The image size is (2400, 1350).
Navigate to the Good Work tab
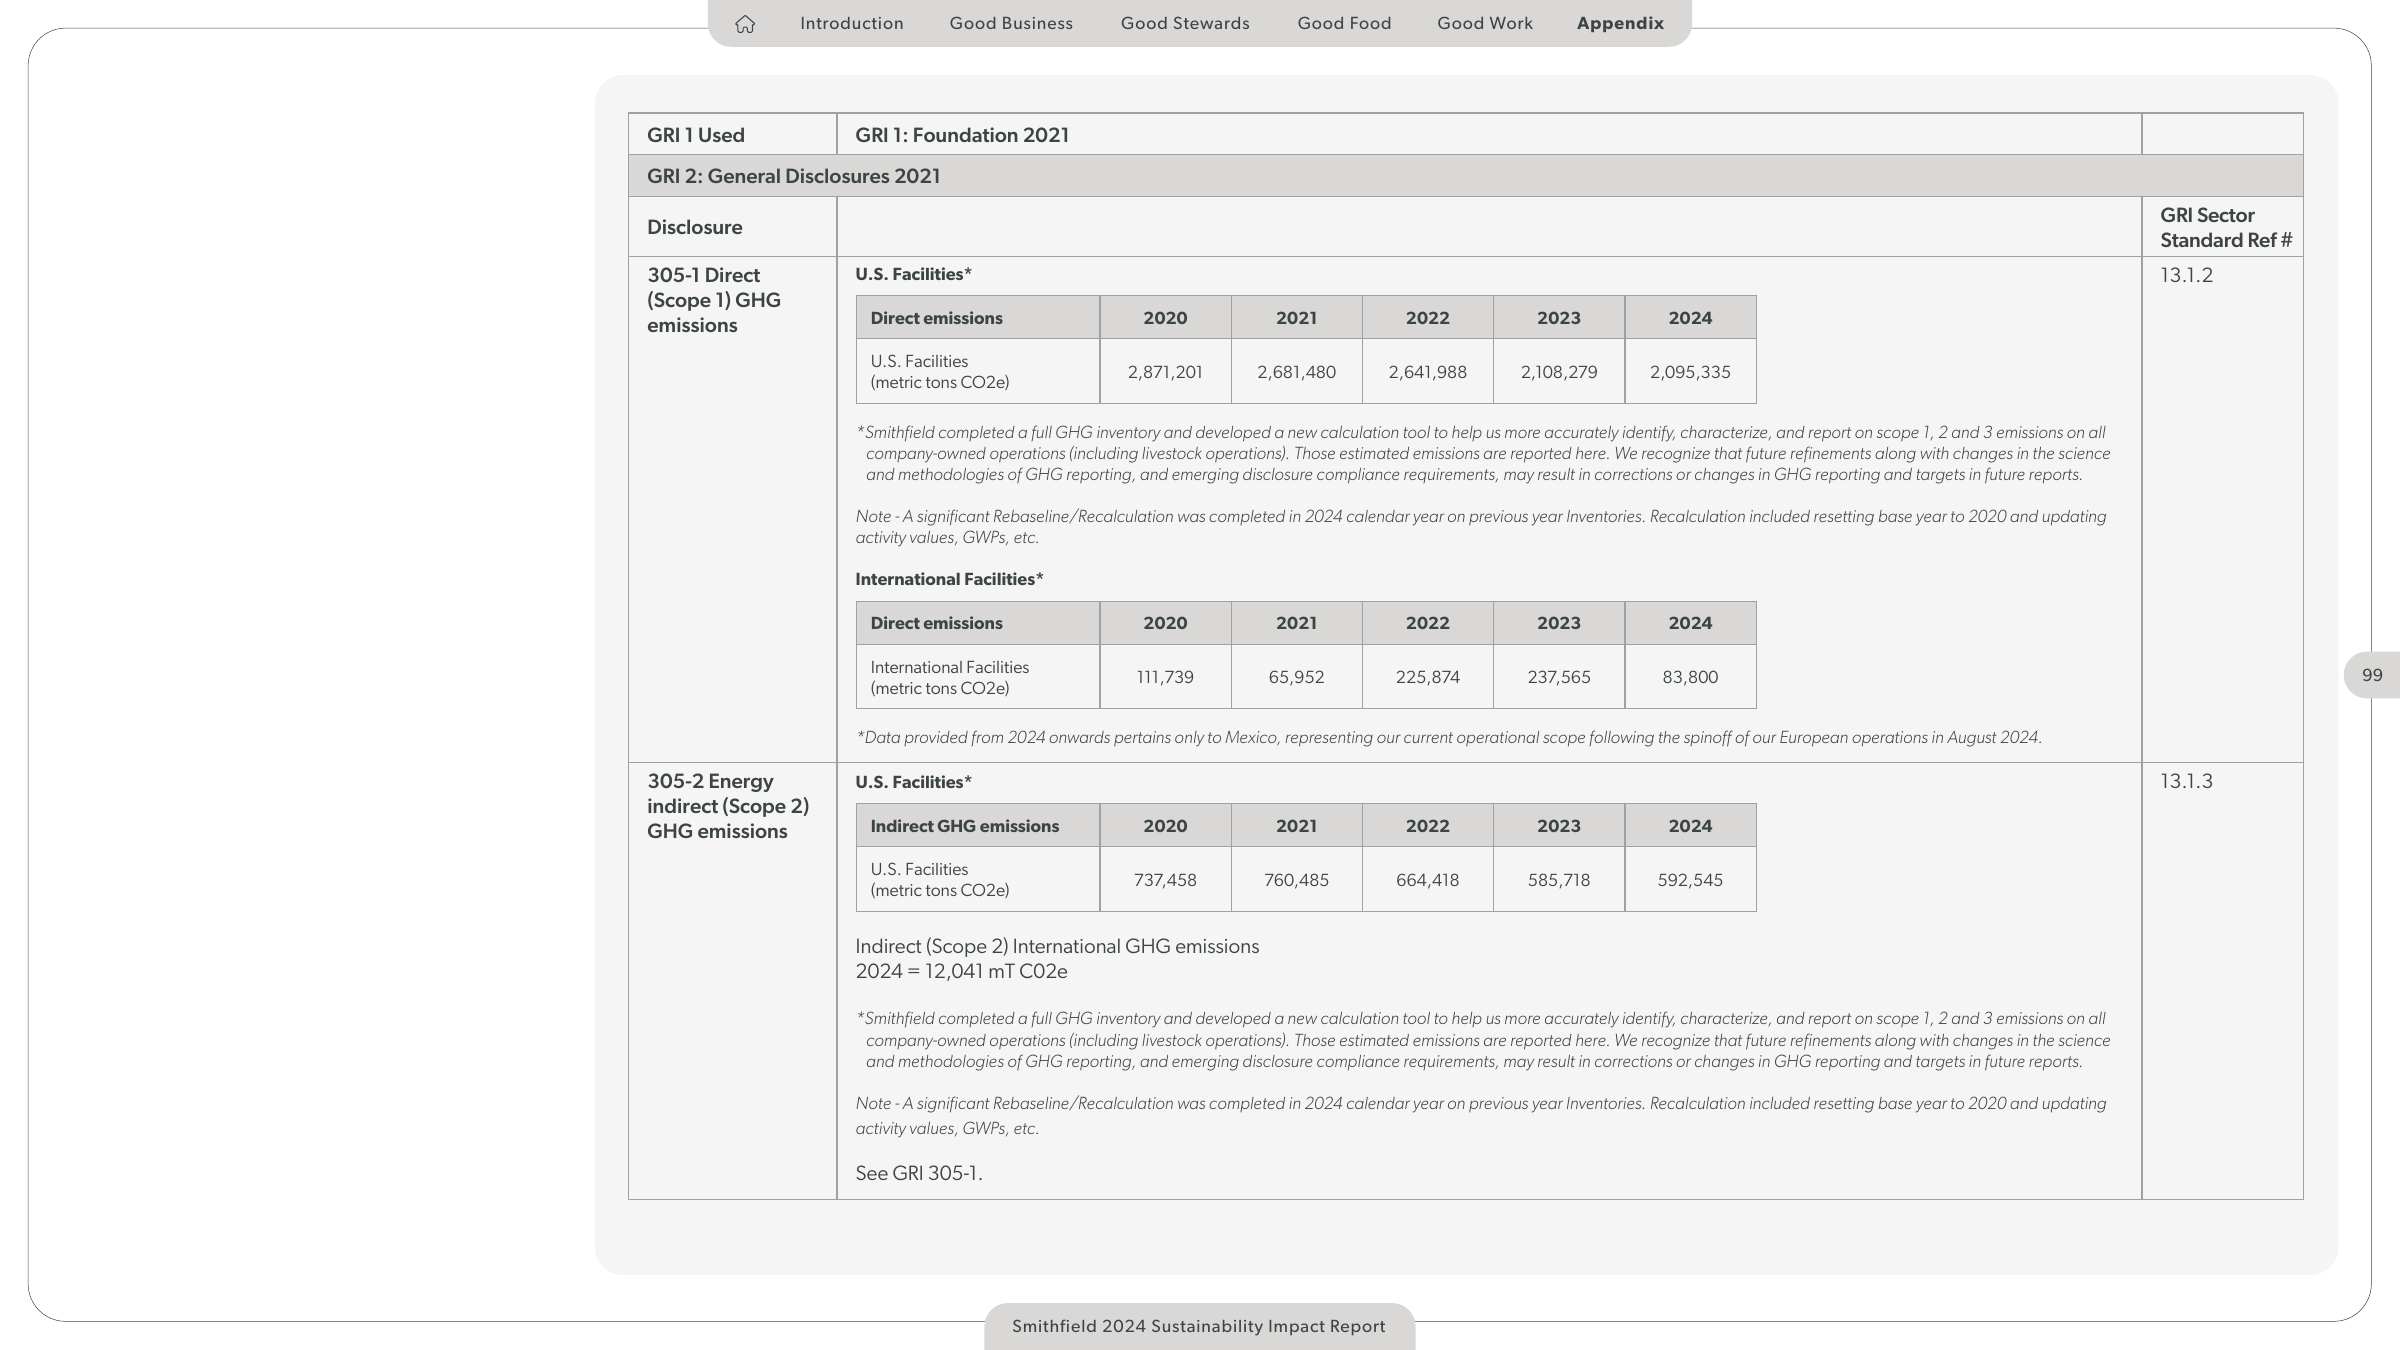1485,23
